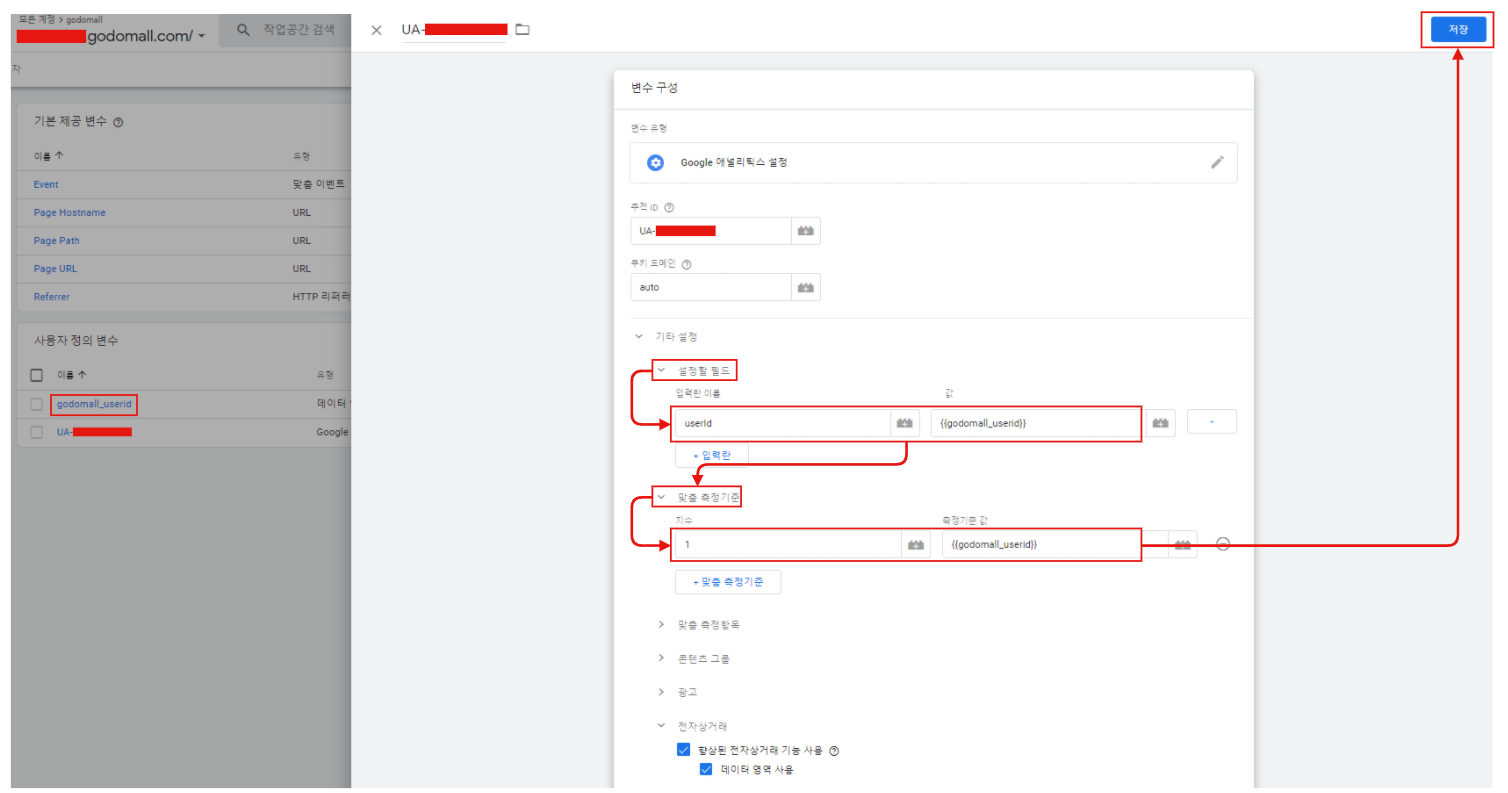Screen dimensions: 1508x793
Task: Open the UA- variable in user-defined list
Action: point(94,432)
